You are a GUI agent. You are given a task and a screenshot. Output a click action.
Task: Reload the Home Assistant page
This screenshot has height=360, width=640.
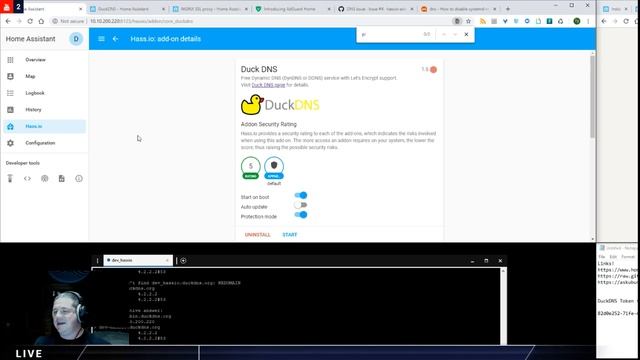click(30, 21)
